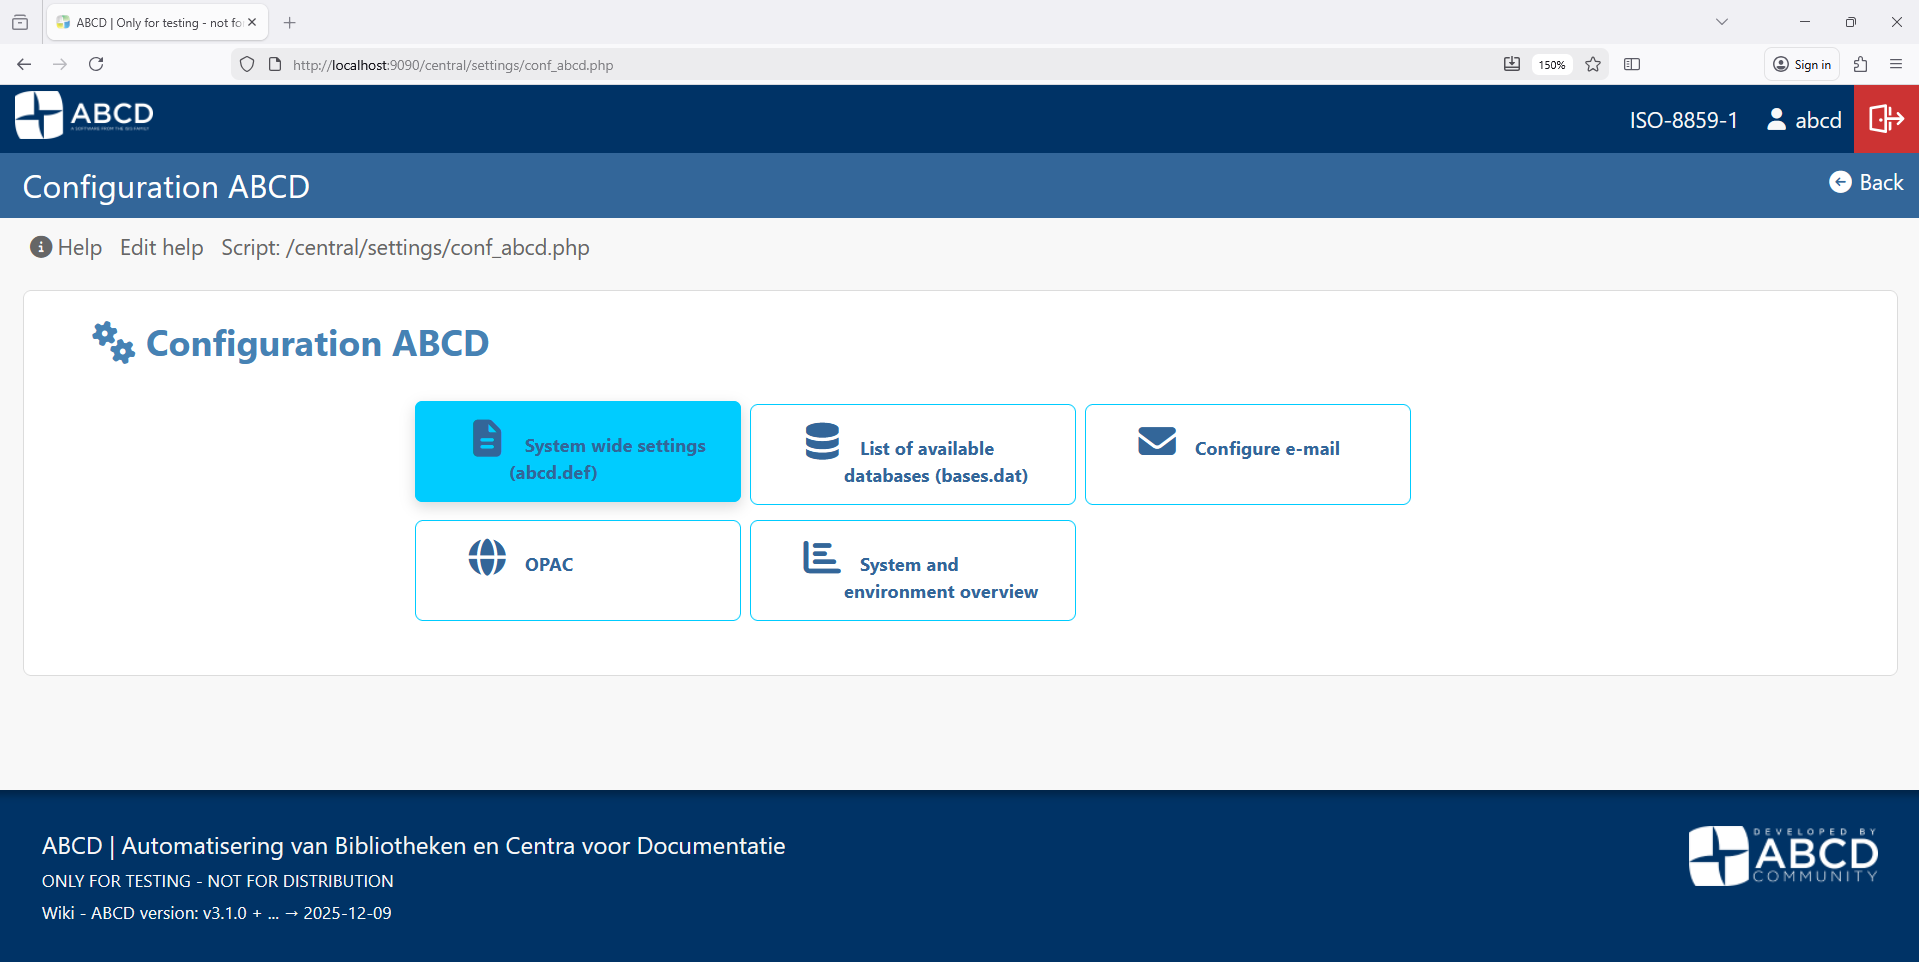Viewport: 1919px width, 962px height.
Task: Open the downloads panel arrow
Action: pos(1511,63)
